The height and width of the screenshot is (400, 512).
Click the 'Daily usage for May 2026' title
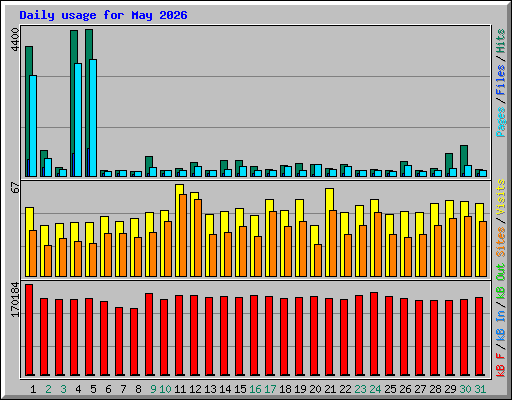(x=103, y=15)
